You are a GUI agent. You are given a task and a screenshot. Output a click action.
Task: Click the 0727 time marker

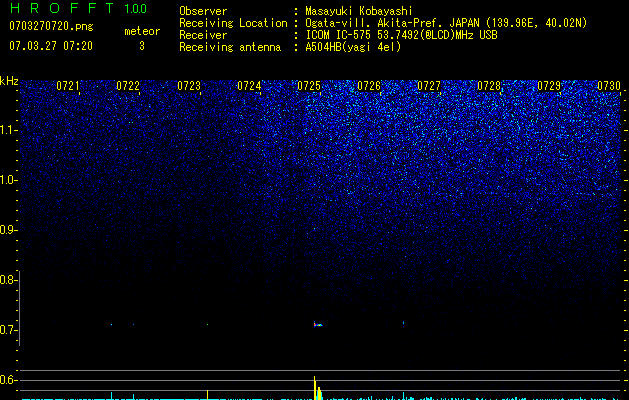click(429, 86)
